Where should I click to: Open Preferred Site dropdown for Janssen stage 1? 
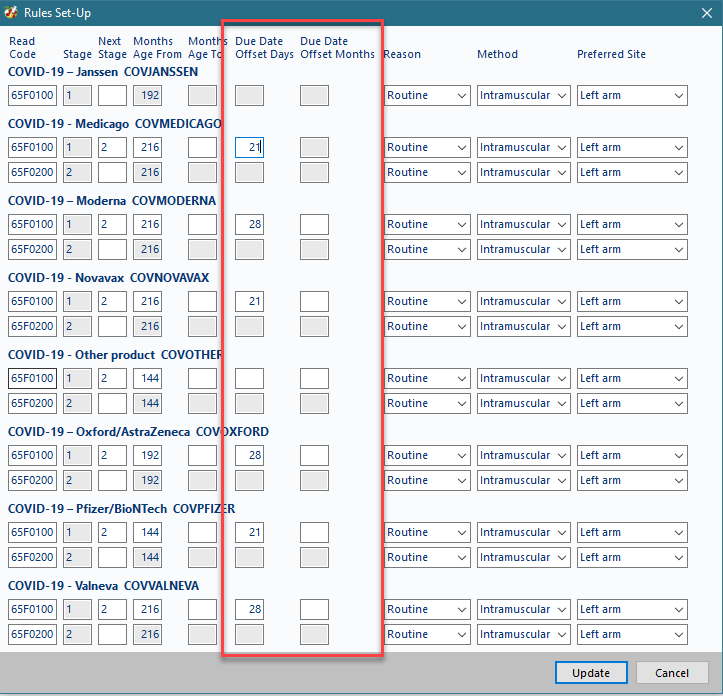click(x=632, y=95)
